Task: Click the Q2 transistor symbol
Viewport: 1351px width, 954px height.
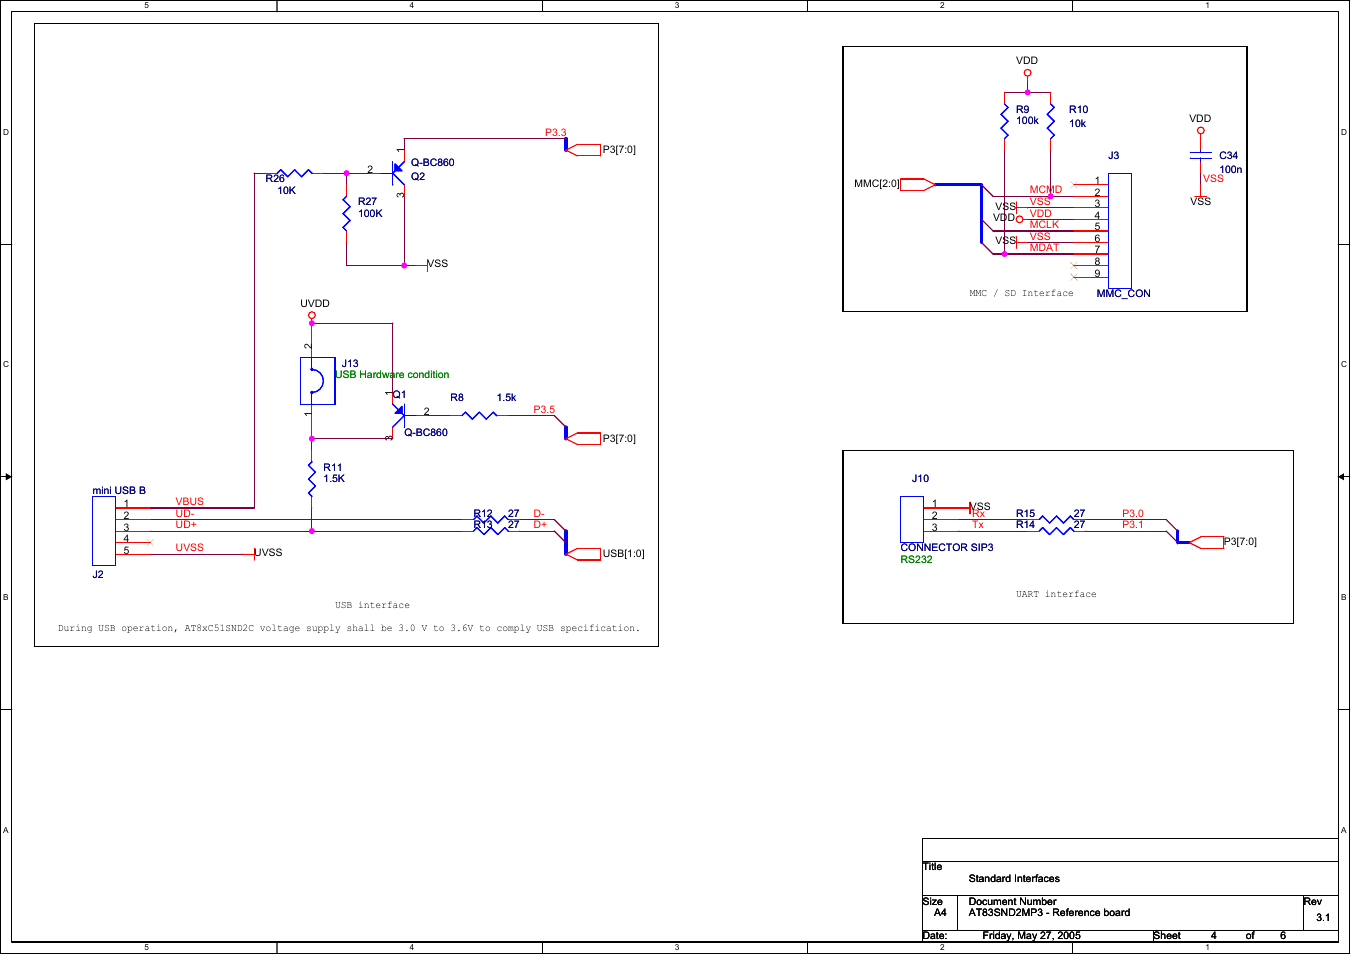Action: click(x=398, y=173)
